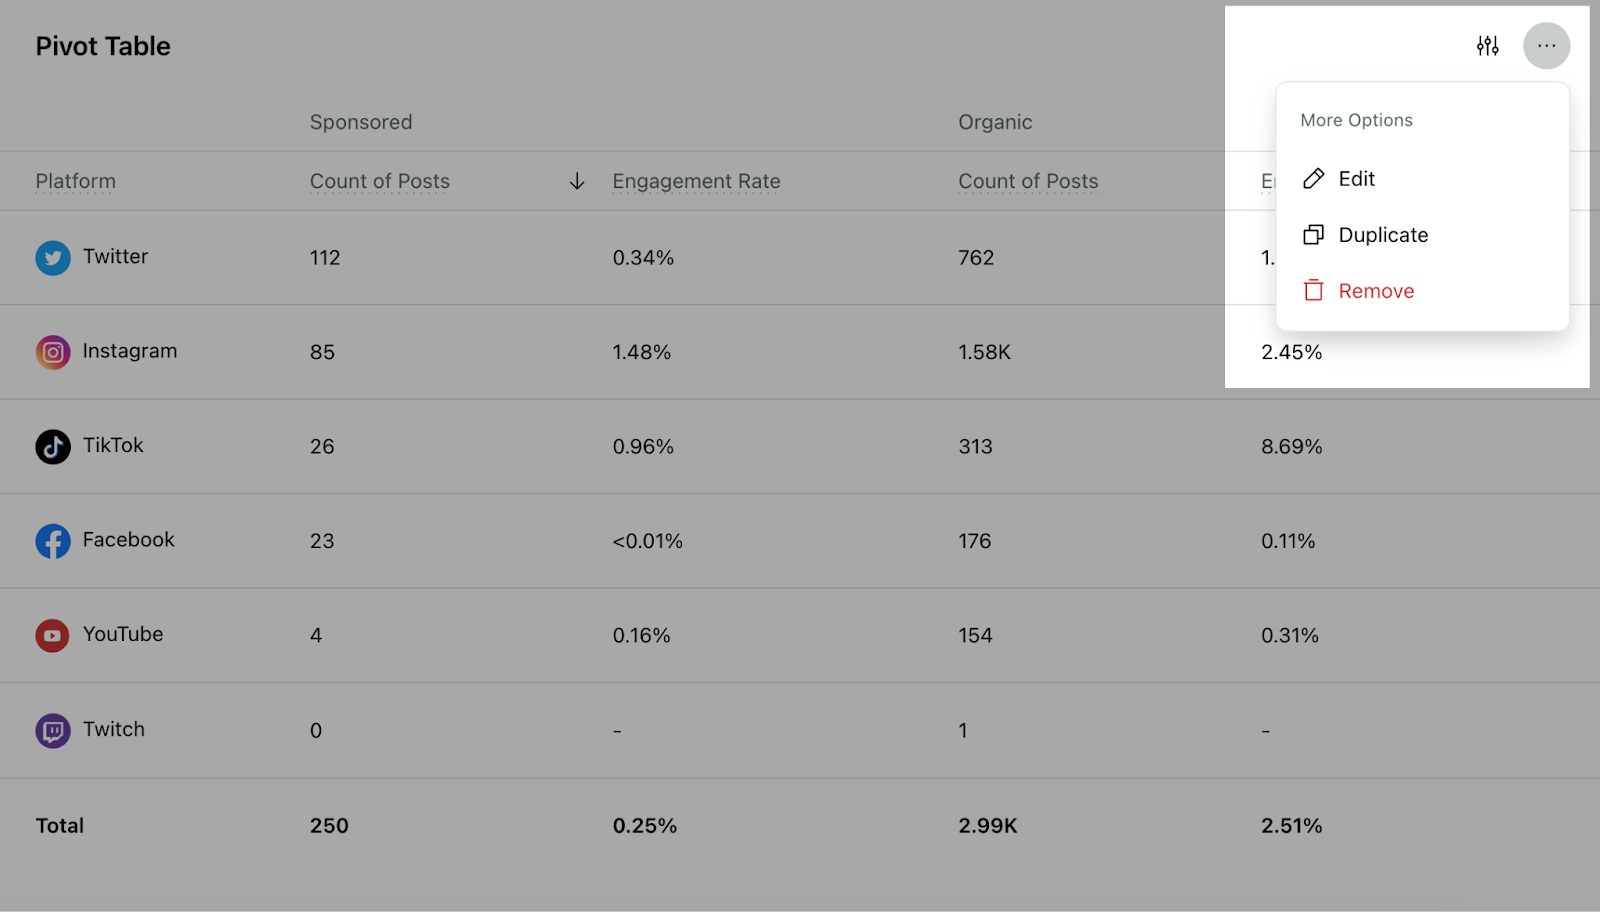This screenshot has height=912, width=1600.
Task: Sort by Organic Count of Posts header
Action: [1028, 181]
